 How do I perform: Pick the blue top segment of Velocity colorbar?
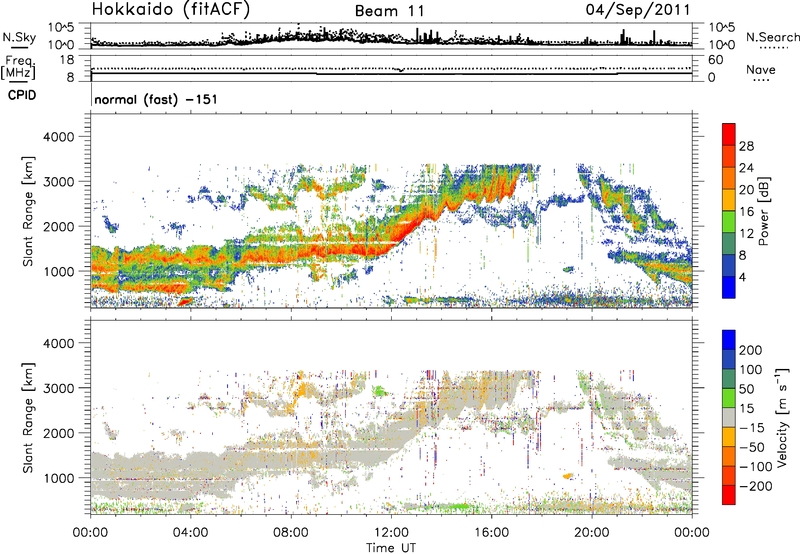point(729,340)
